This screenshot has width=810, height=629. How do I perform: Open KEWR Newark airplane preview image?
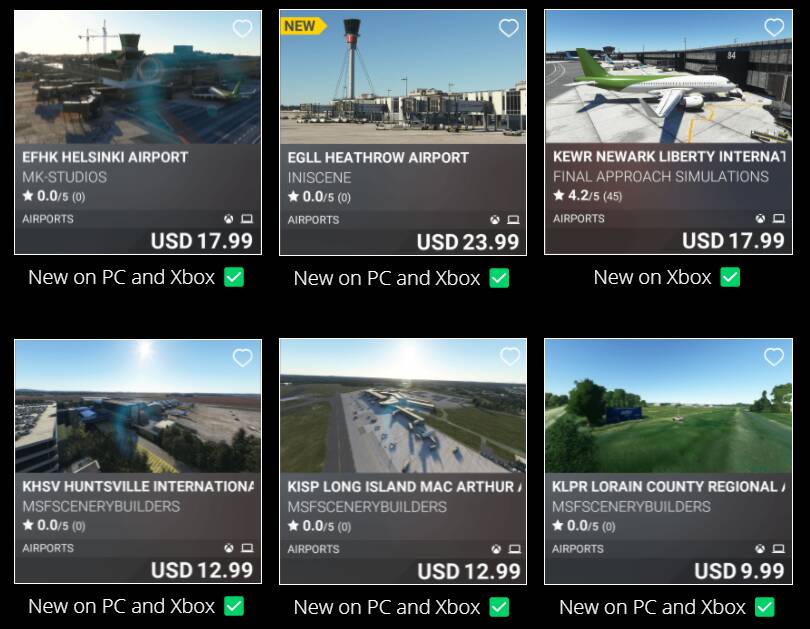coord(668,77)
